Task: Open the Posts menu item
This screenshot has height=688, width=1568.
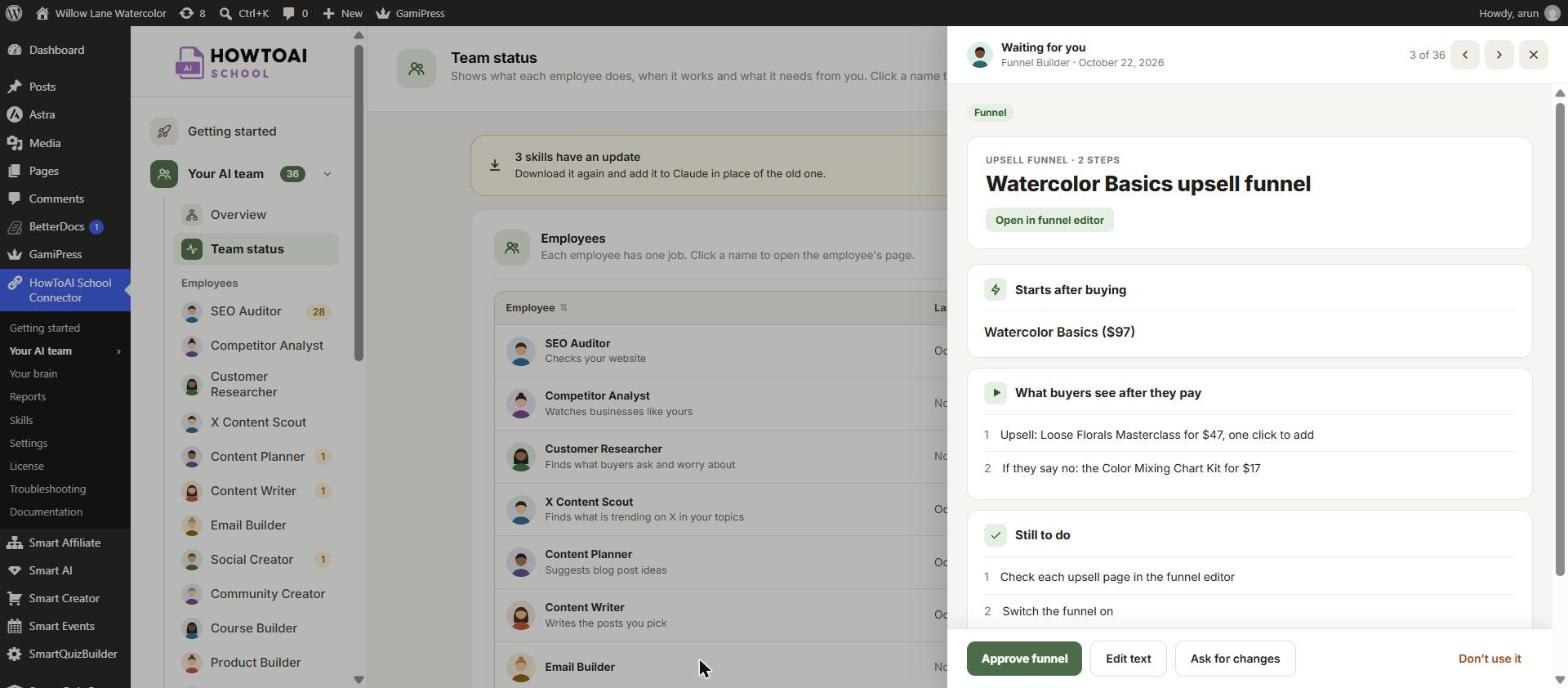Action: pos(42,87)
